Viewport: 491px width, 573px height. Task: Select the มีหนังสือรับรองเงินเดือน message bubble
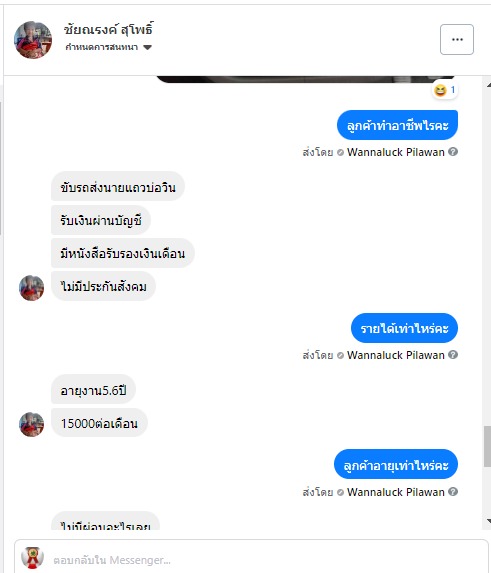click(122, 253)
